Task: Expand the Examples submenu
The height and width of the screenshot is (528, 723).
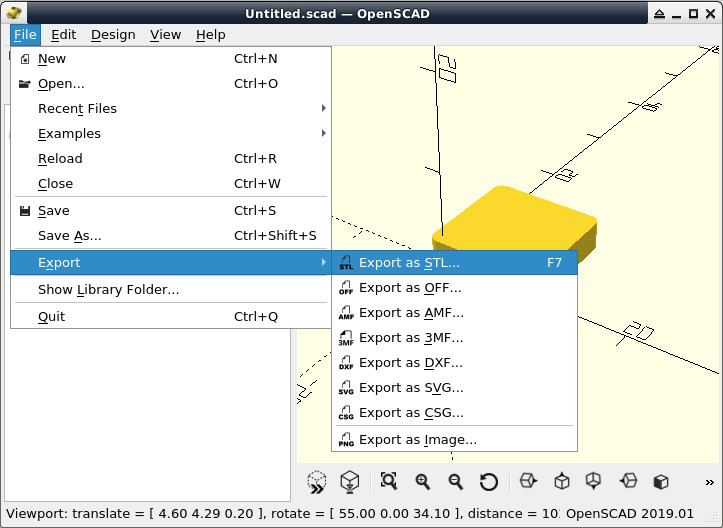Action: click(x=171, y=133)
